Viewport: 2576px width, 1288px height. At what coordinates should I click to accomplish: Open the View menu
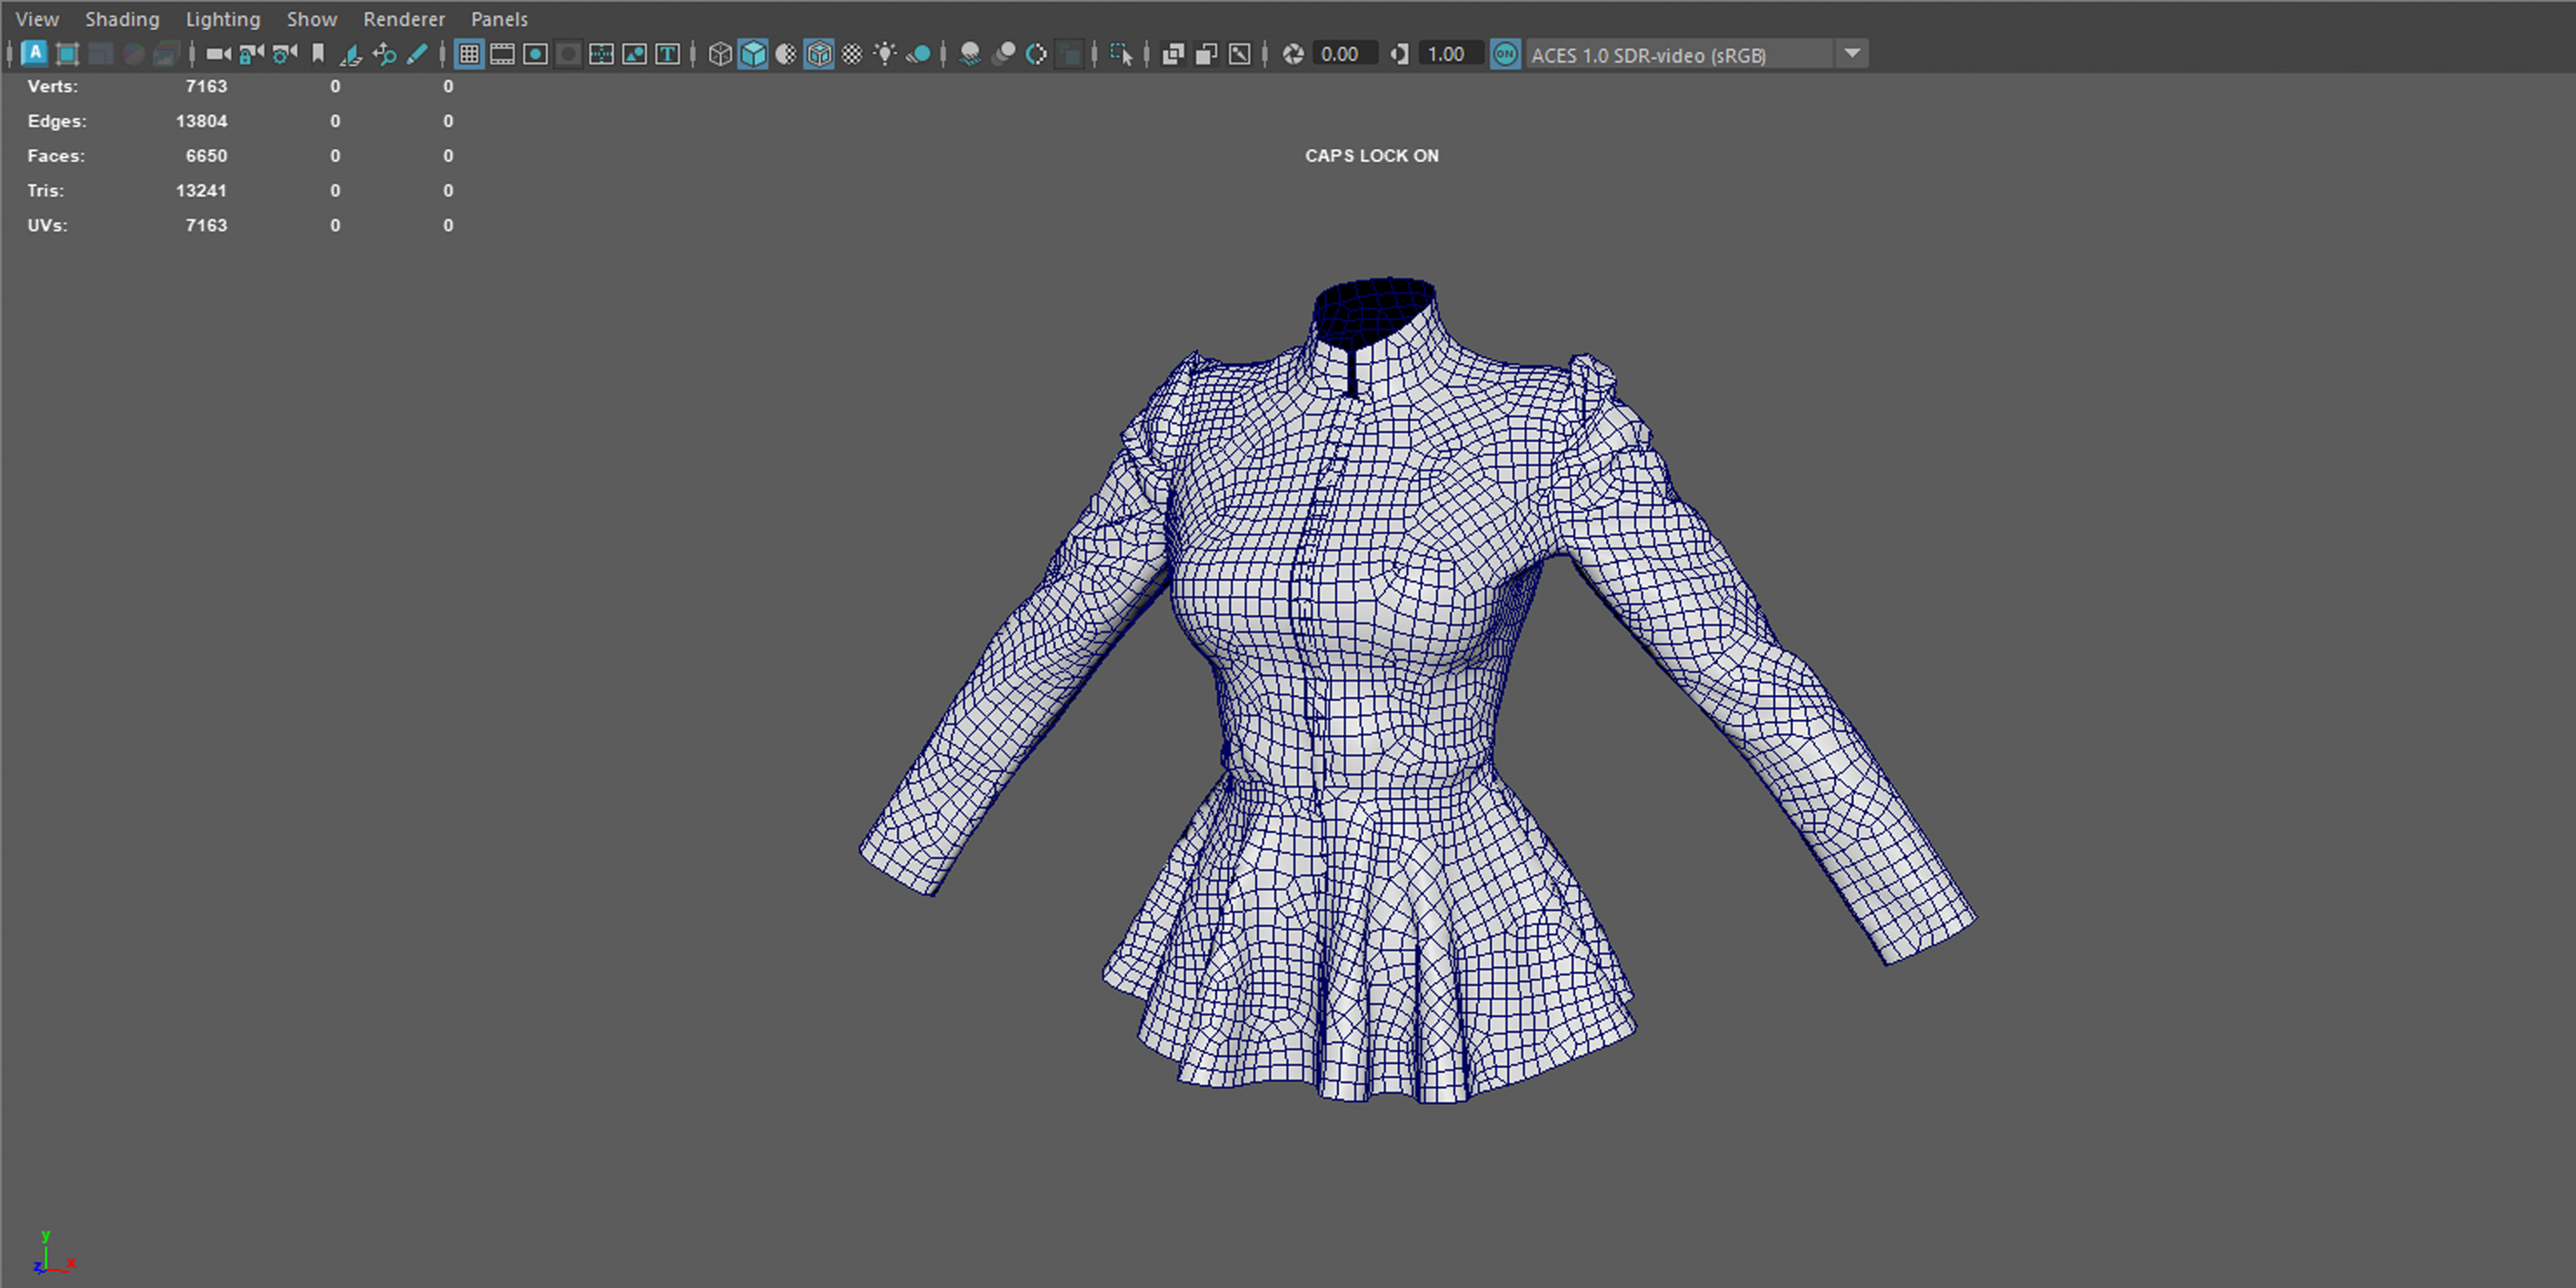(x=37, y=19)
